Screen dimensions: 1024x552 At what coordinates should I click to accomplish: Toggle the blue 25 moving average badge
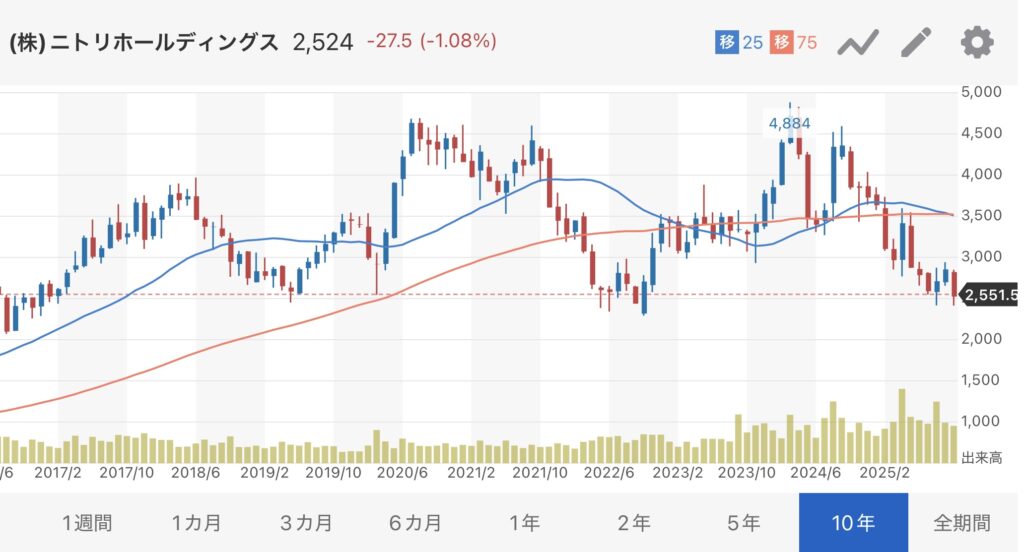point(739,42)
